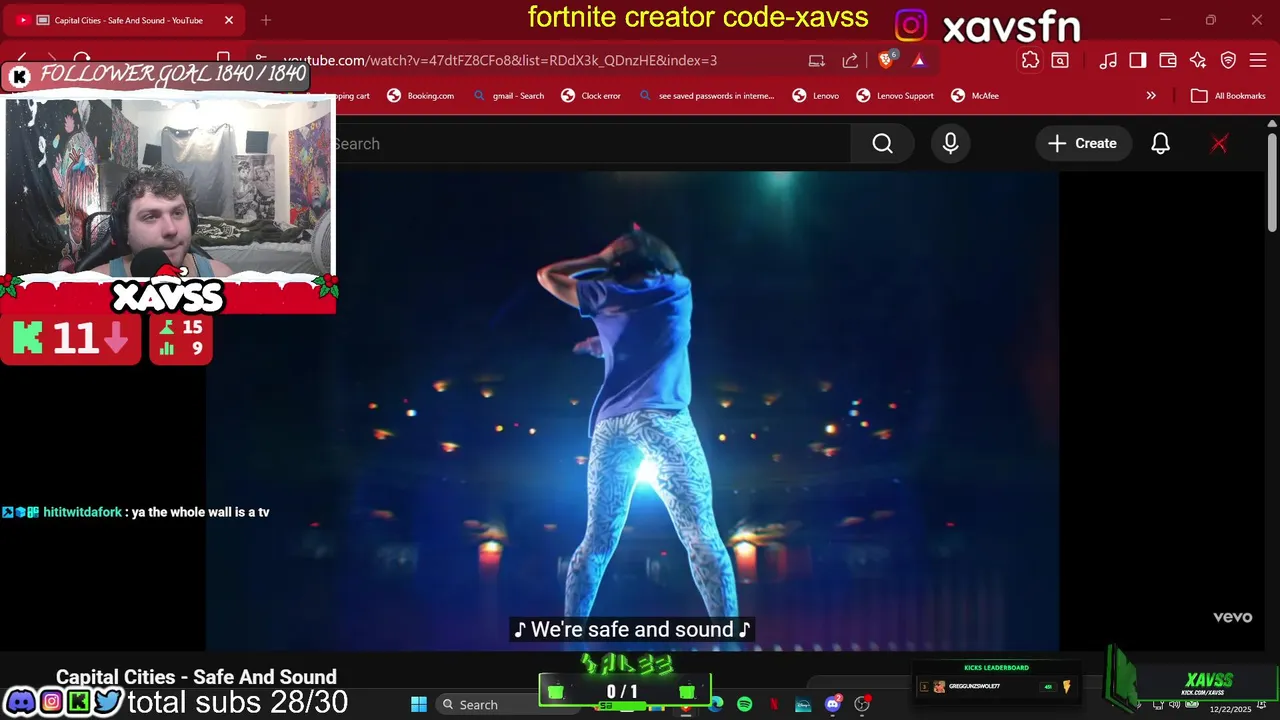
Task: Open Discord from the taskbar
Action: point(833,704)
